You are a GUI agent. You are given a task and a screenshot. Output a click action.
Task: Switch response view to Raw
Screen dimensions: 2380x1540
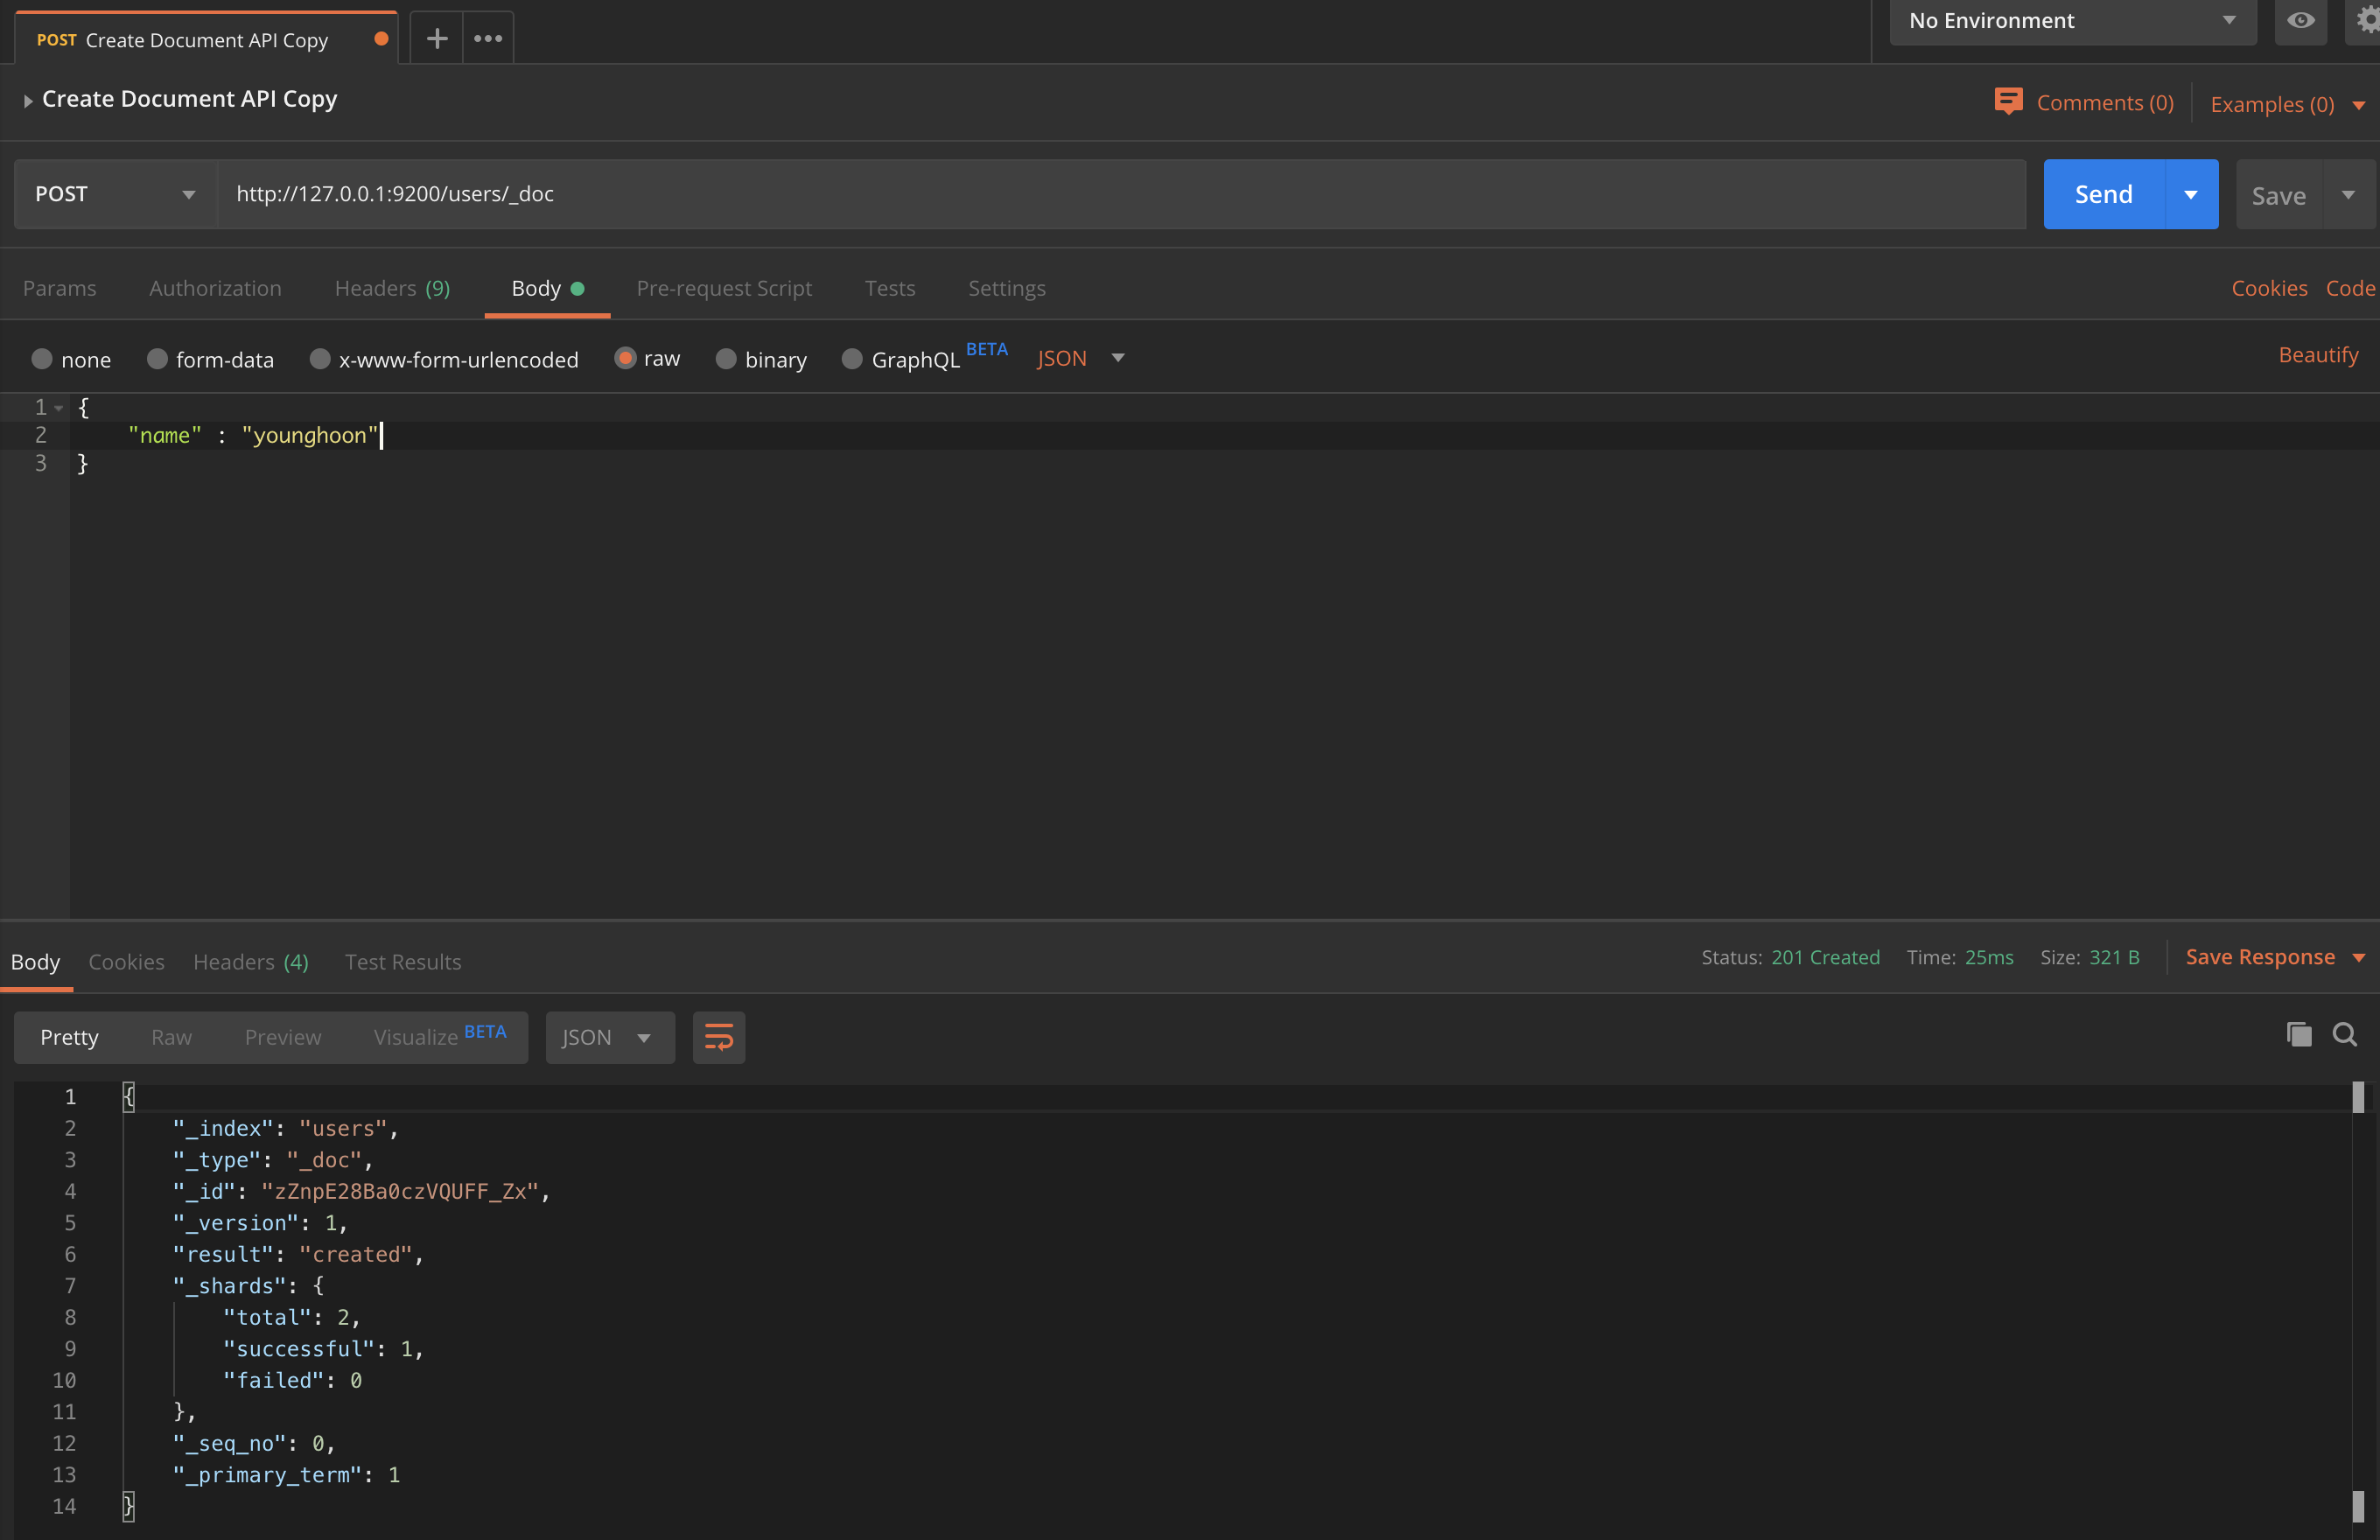171,1037
